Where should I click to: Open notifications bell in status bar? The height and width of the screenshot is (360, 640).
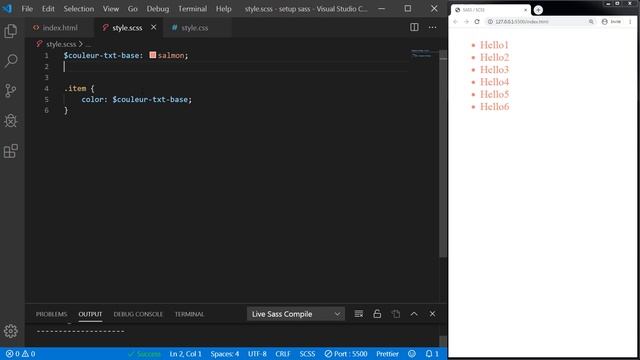tap(432, 354)
